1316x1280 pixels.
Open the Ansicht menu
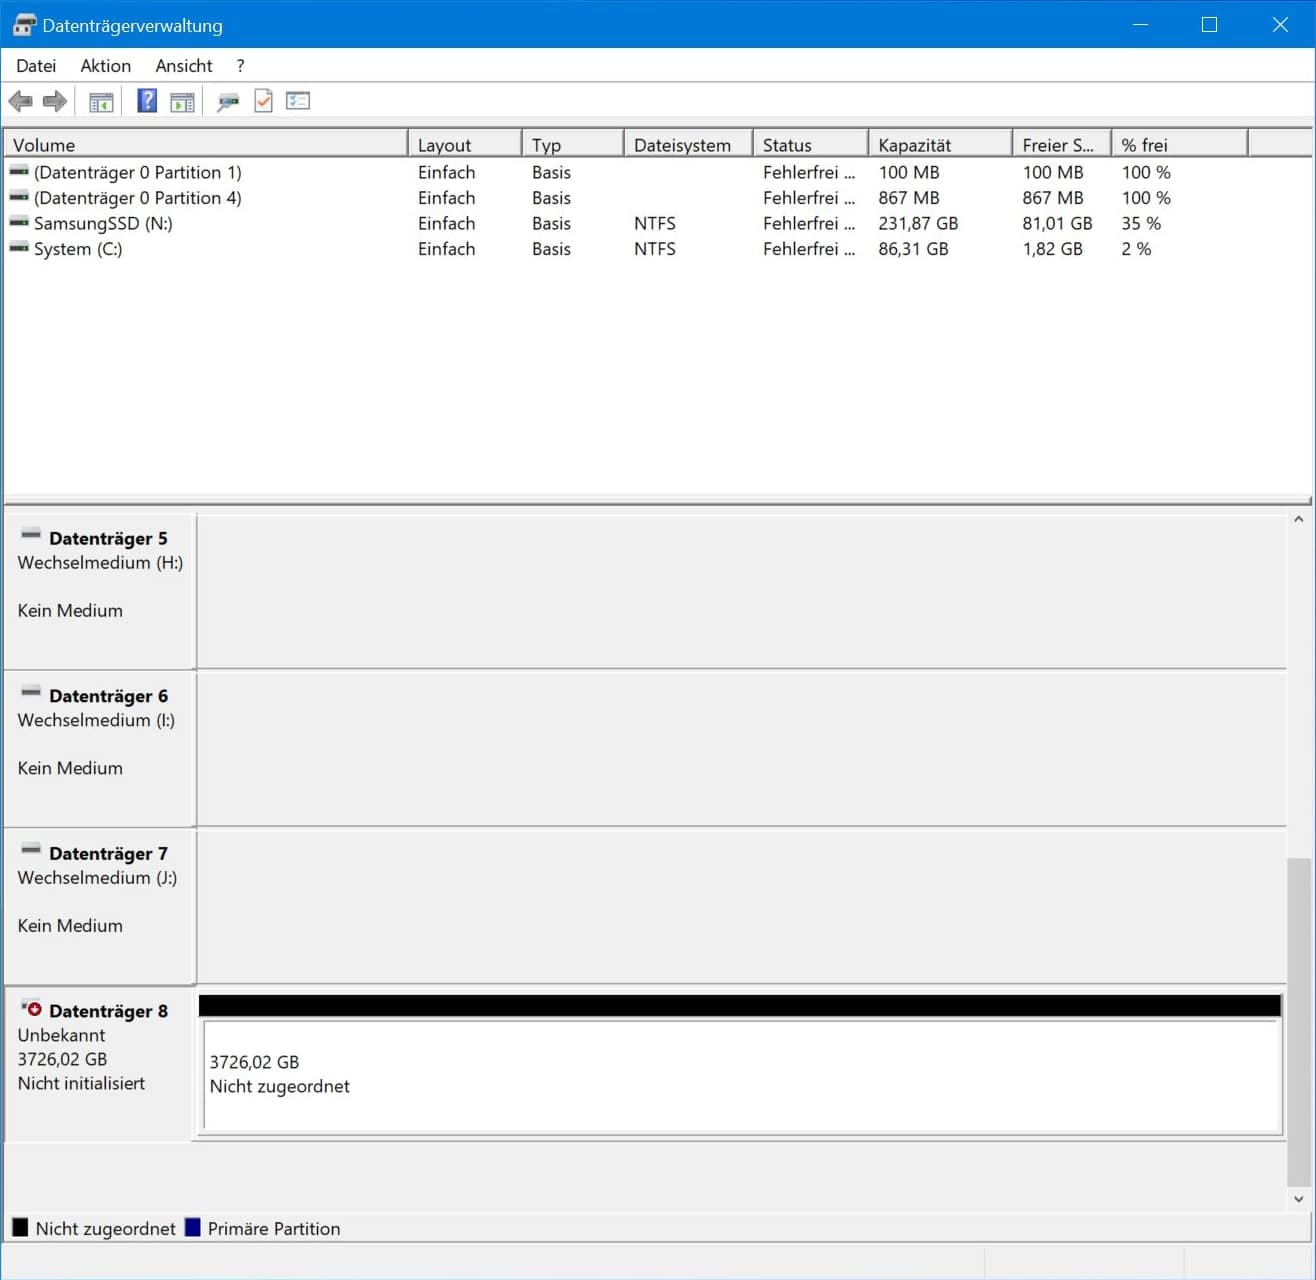click(184, 66)
